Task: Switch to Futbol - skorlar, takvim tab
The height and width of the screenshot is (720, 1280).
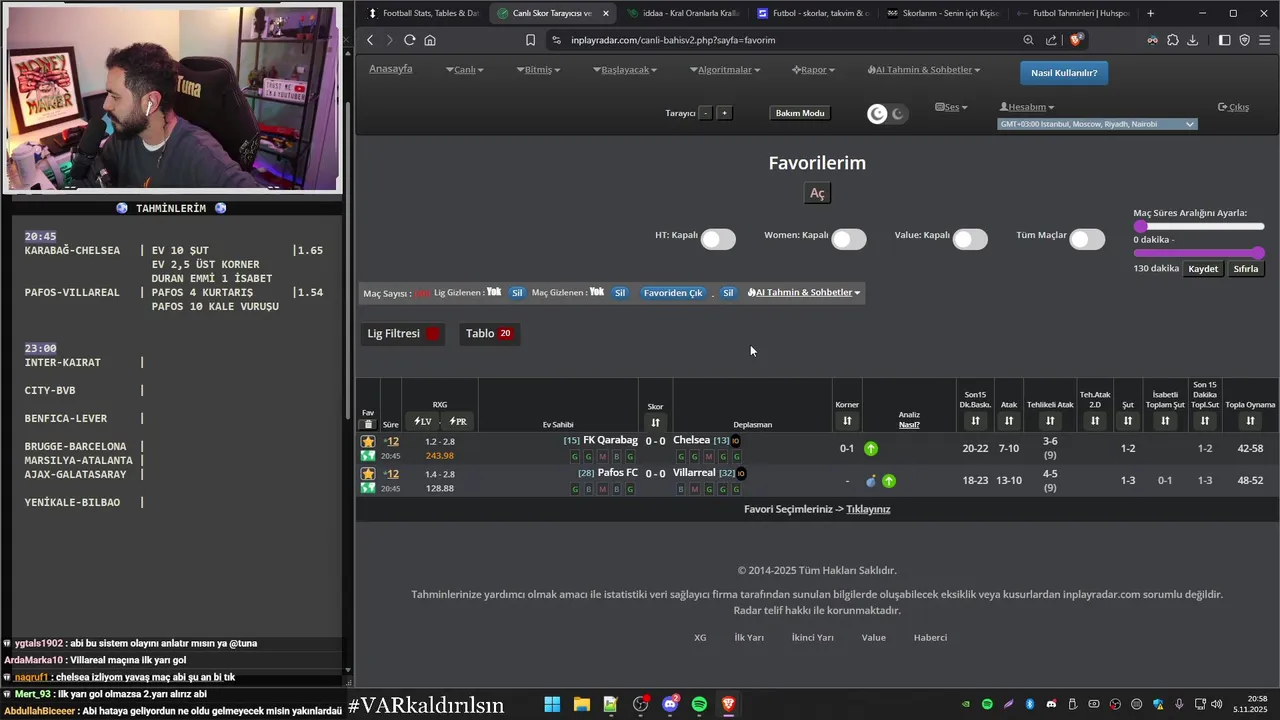Action: point(814,13)
